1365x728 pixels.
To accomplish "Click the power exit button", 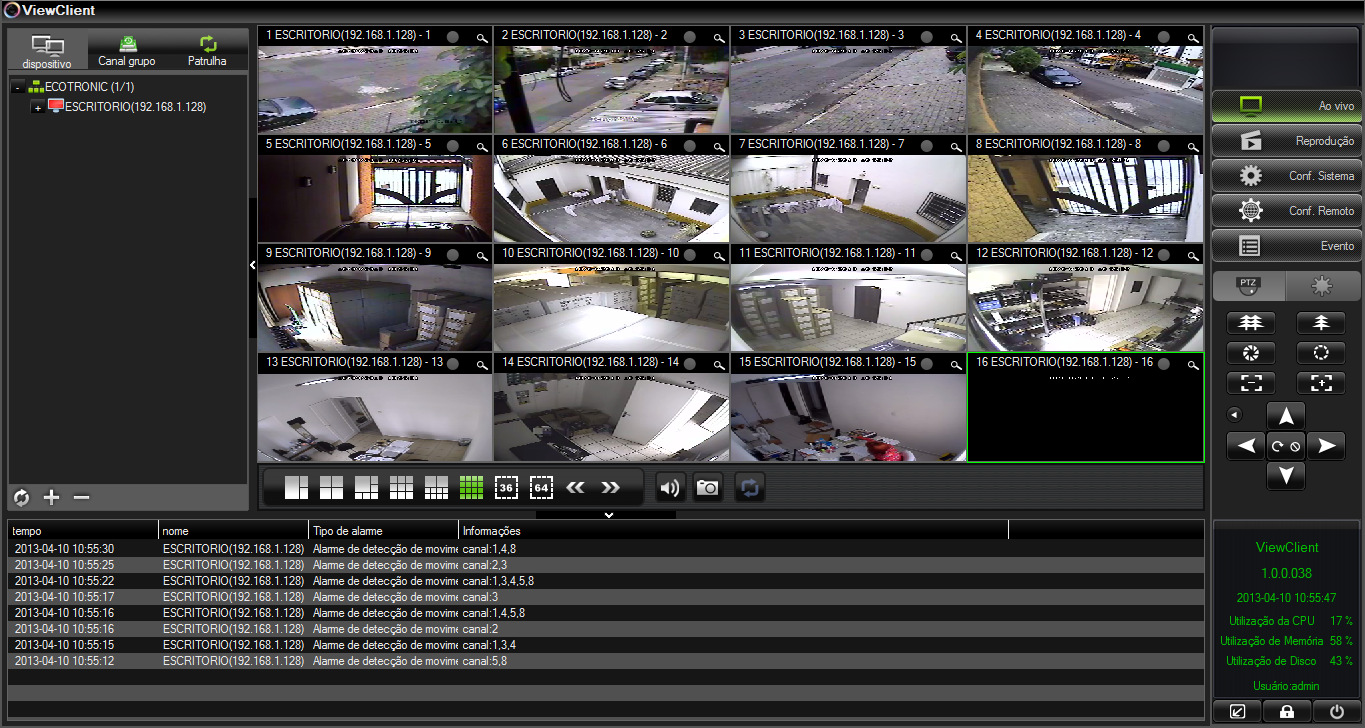I will (1336, 712).
